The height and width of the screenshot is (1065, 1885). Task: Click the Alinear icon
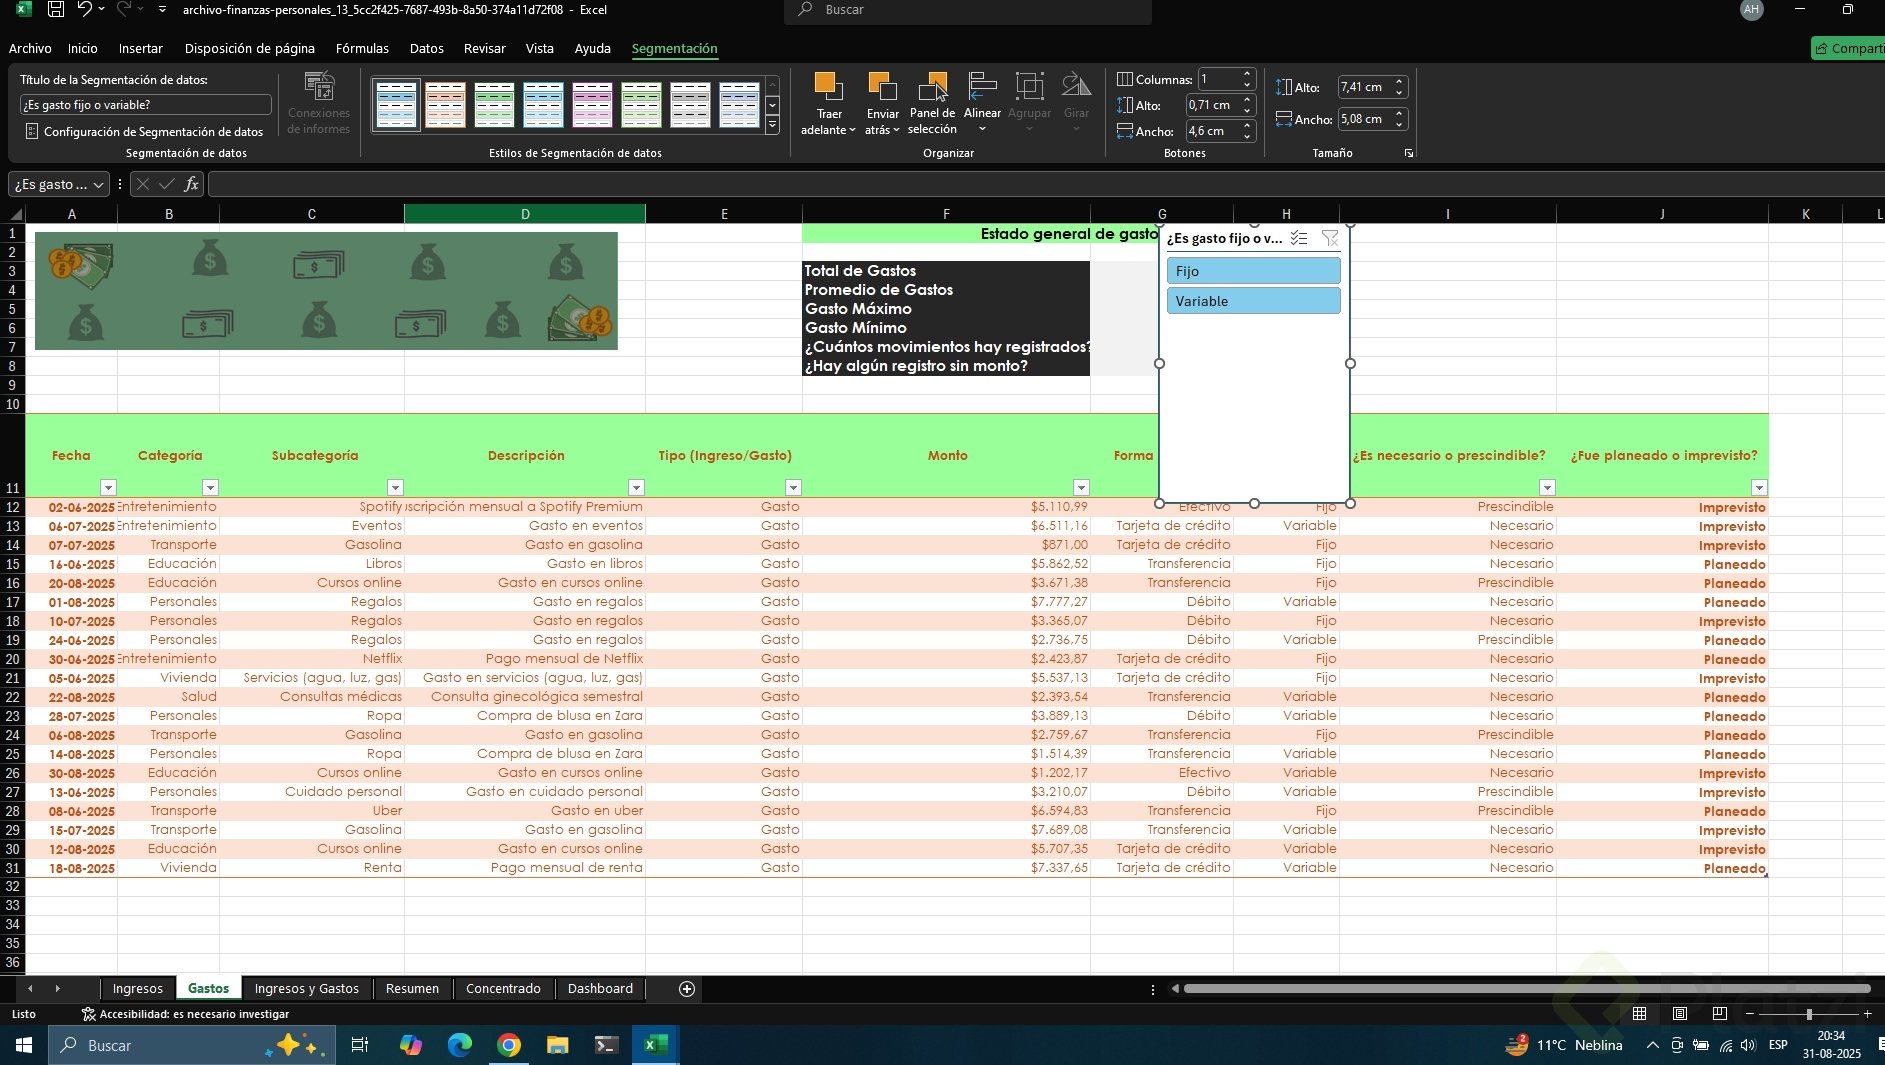982,88
